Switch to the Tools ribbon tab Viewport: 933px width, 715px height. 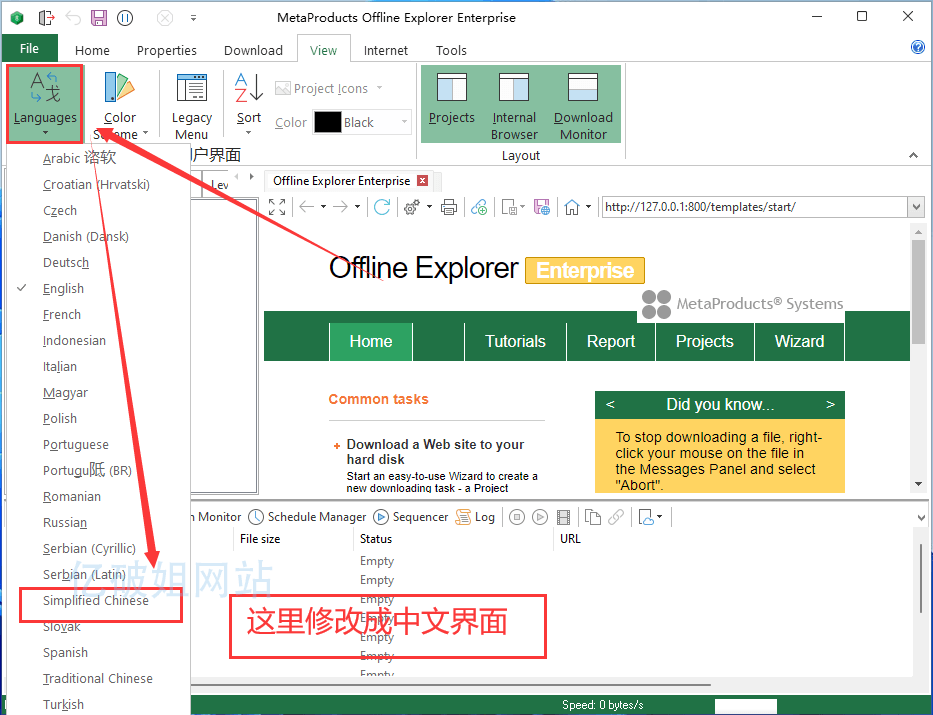[x=451, y=50]
